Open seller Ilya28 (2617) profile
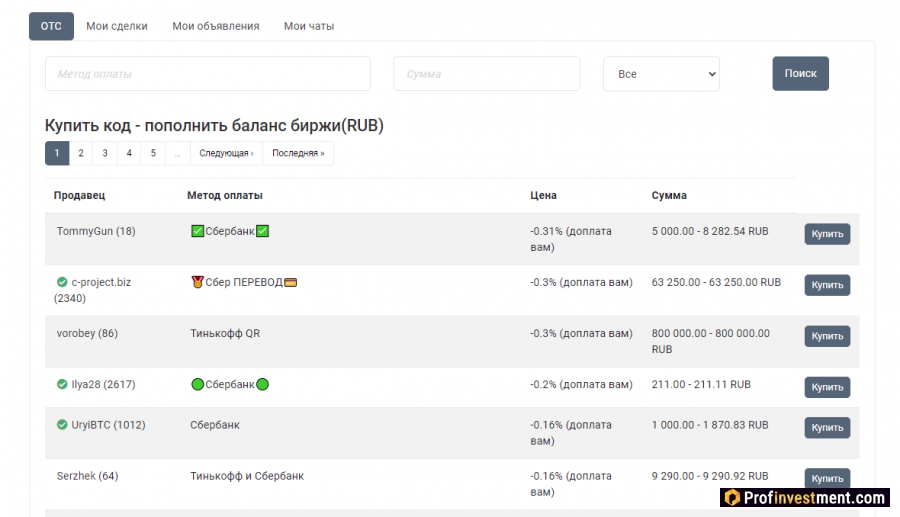 tap(103, 384)
